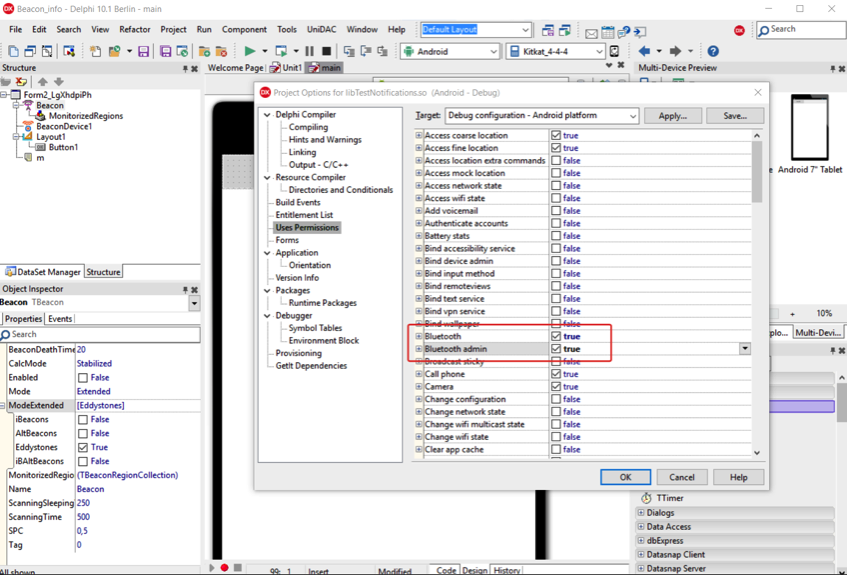This screenshot has width=848, height=575.
Task: Click the red record macro button
Action: coord(224,568)
